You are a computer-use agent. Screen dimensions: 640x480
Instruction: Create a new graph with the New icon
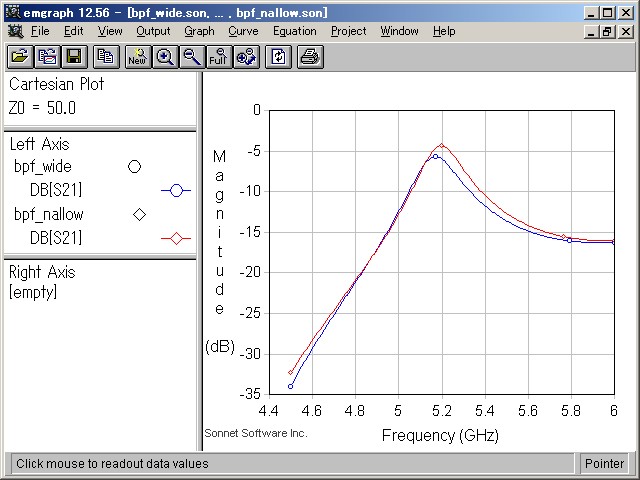coord(138,57)
